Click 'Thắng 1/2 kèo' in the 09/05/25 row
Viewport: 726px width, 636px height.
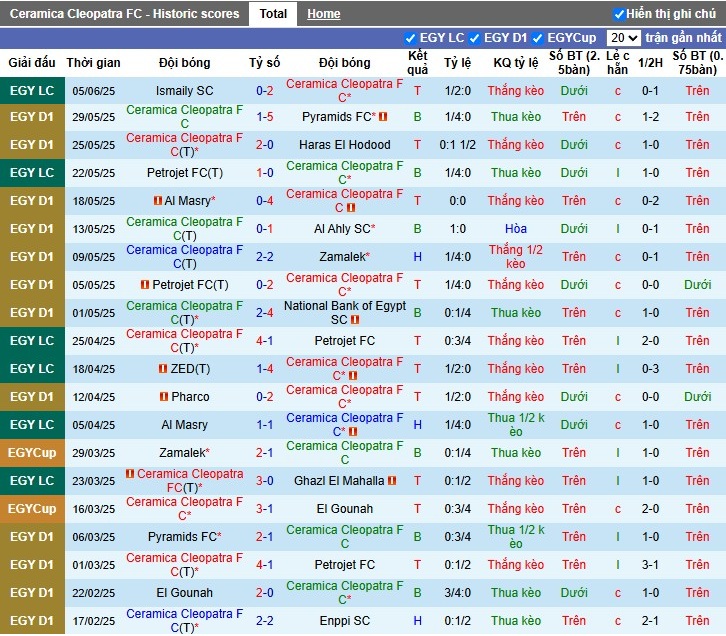pyautogui.click(x=515, y=256)
